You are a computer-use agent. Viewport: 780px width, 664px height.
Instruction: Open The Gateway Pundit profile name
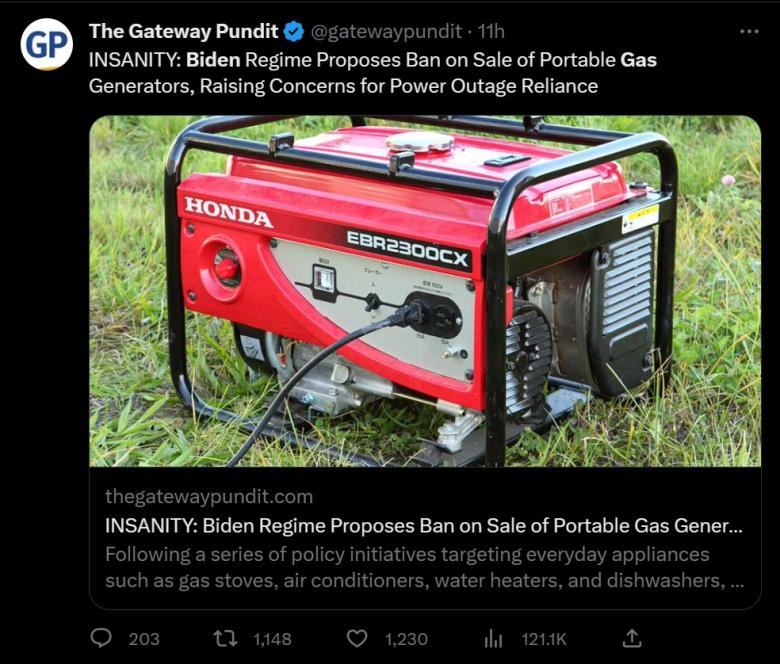point(184,31)
